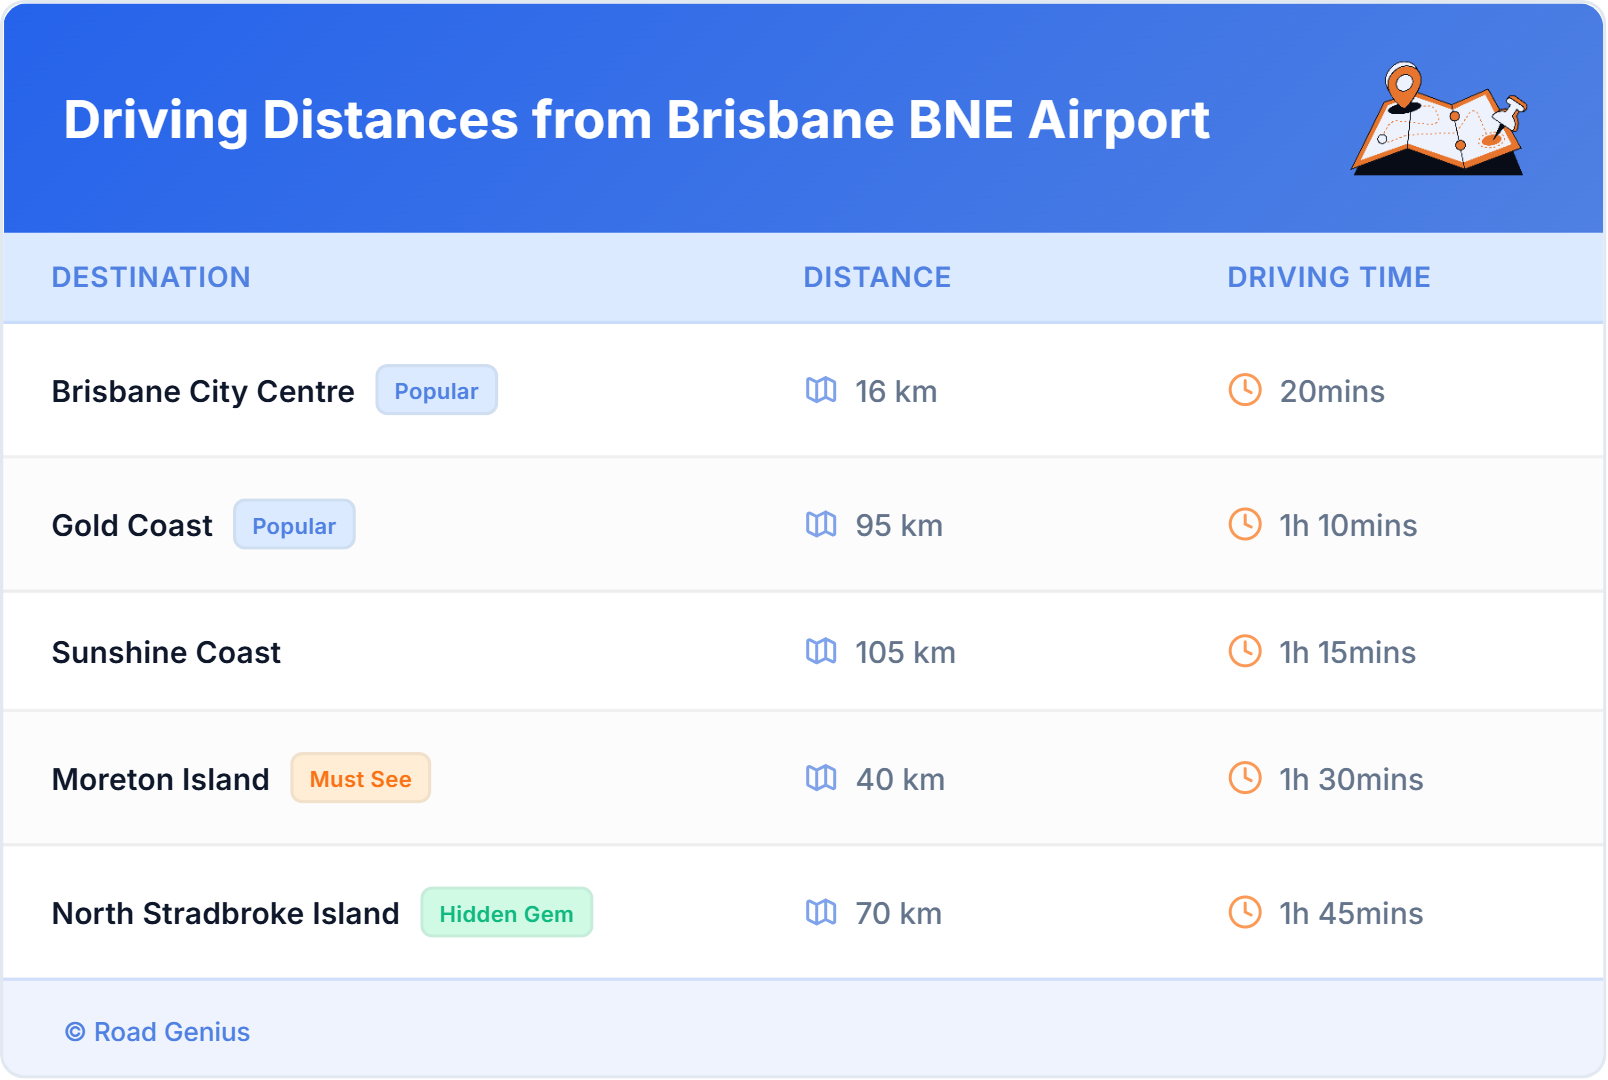Screen dimensions: 1608x1080
Task: Click the map icon beside 16 km
Action: coord(821,390)
